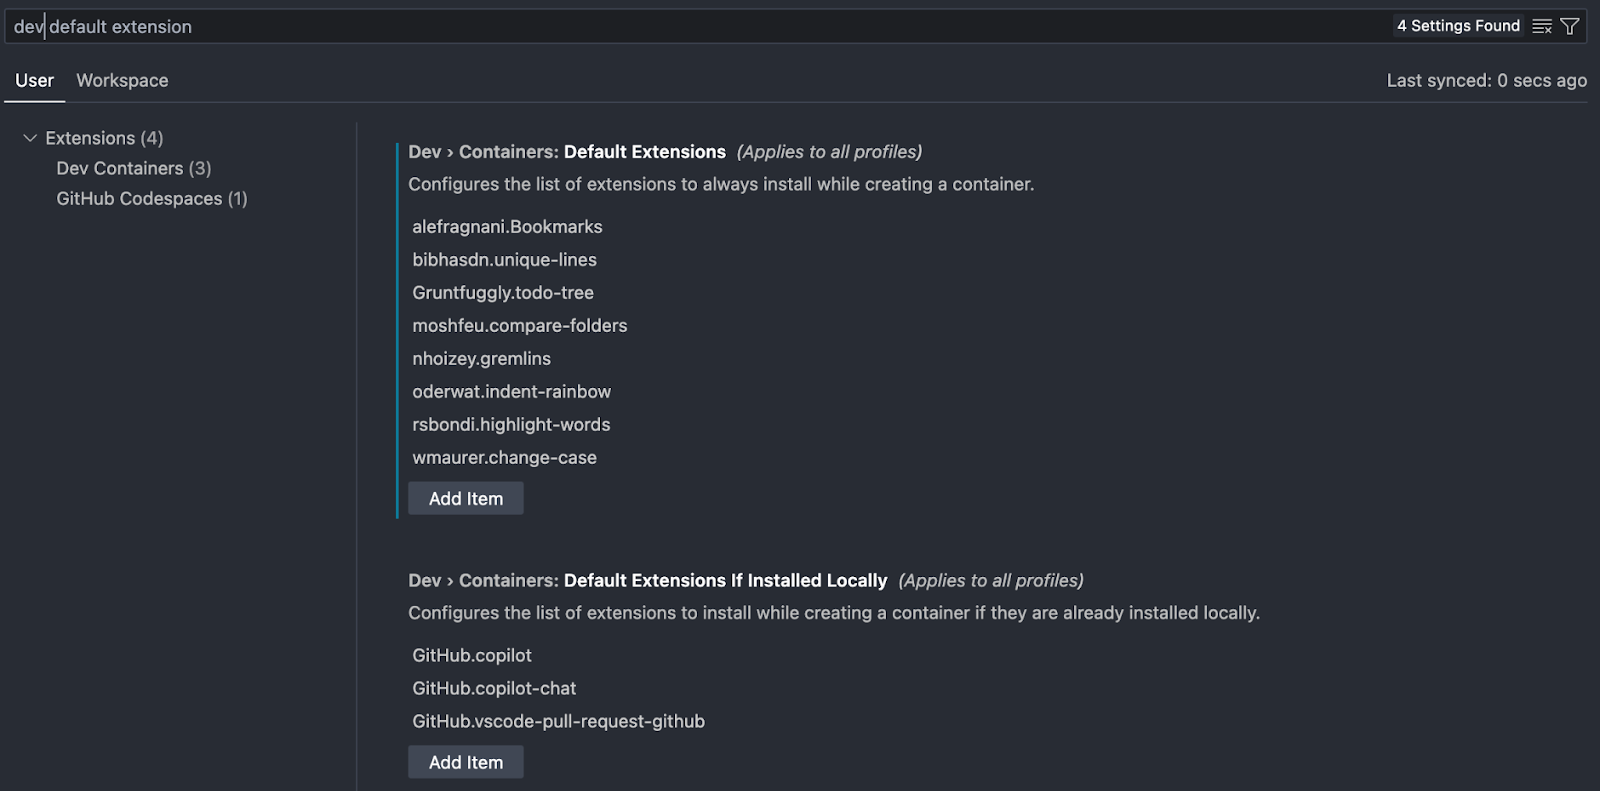Screen dimensions: 1600x791
Task: Select alefragnani.Bookmarks list entry
Action: (x=507, y=226)
